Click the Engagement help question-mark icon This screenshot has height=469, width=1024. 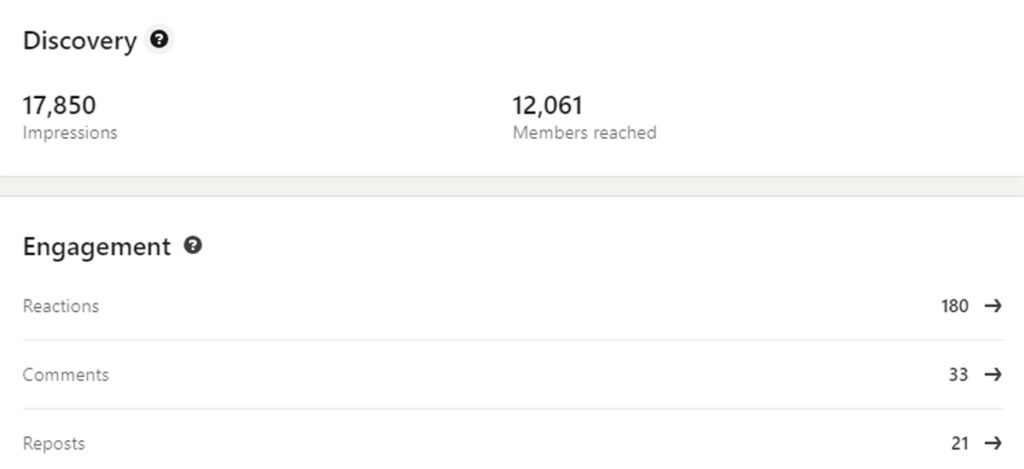(193, 246)
